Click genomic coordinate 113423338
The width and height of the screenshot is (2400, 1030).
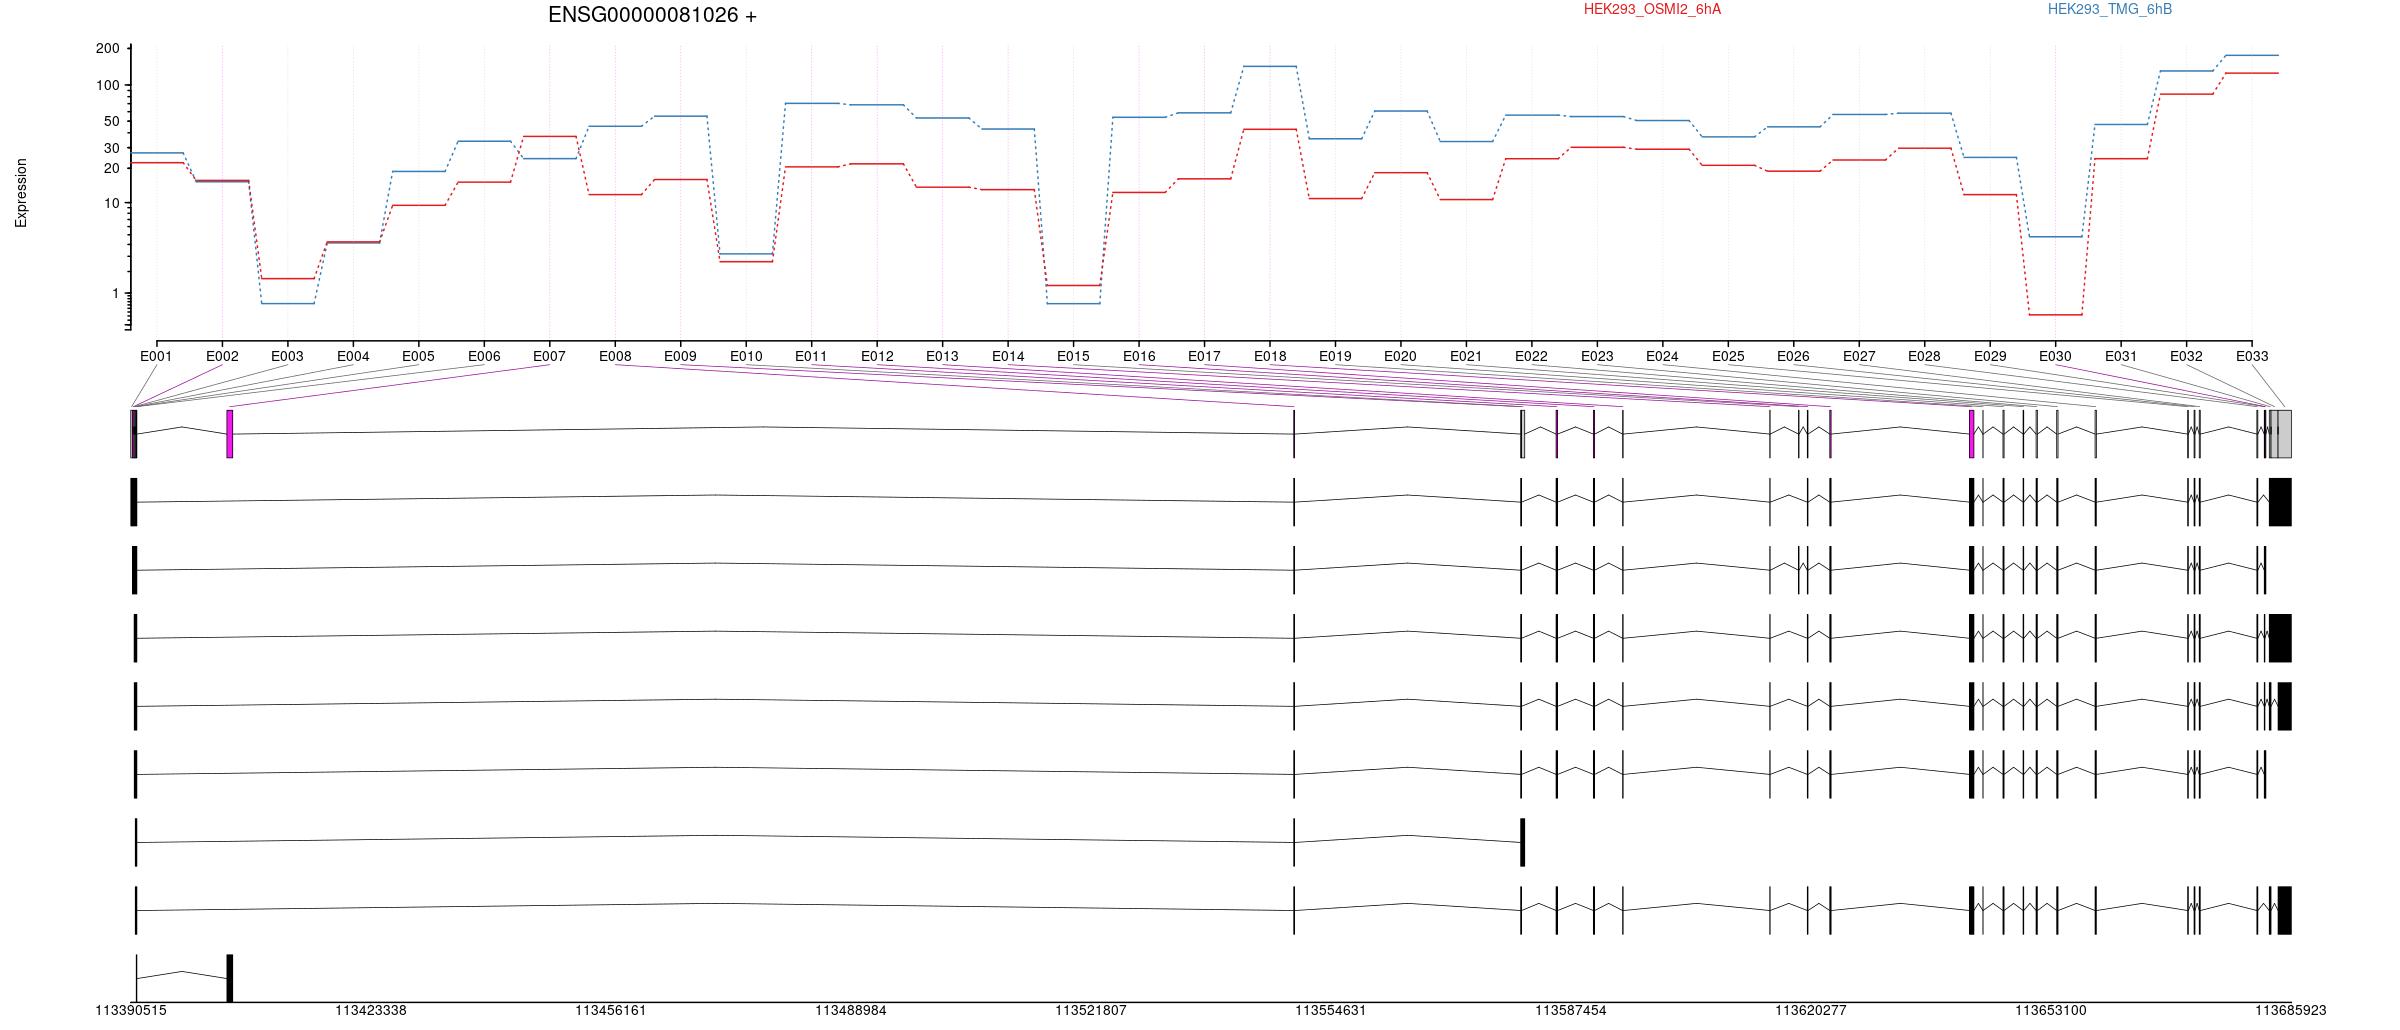371,1011
